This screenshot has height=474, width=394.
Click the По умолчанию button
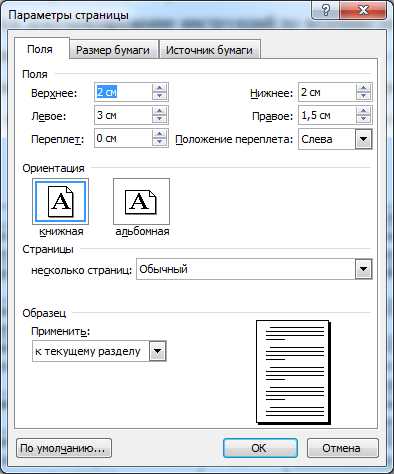coord(64,448)
